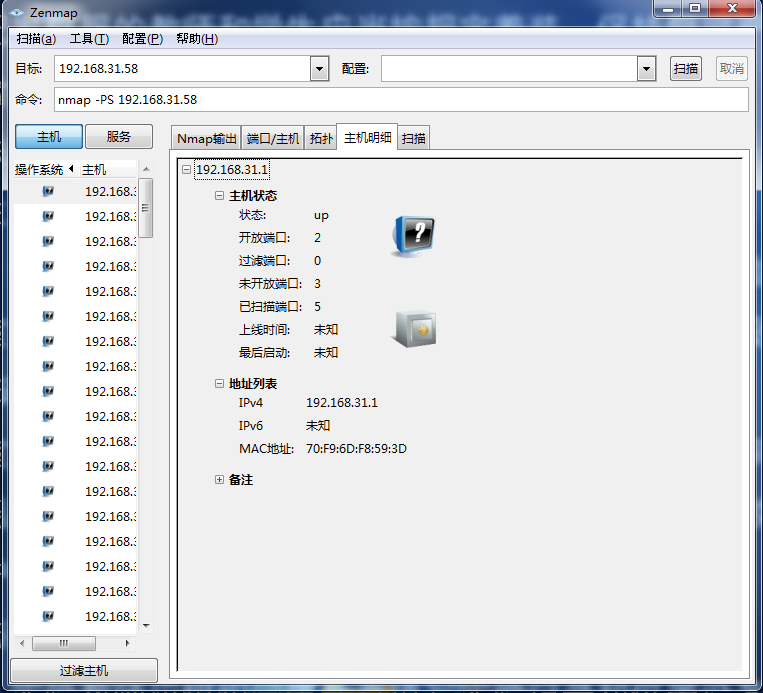Open the 工具(T) menu
Viewport: 763px width, 693px height.
(x=89, y=38)
